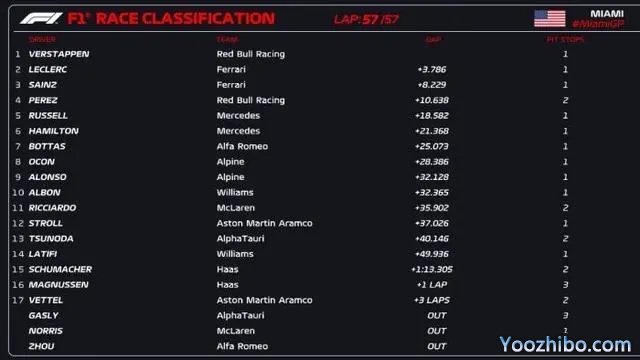Click the F1 logo icon
Screen dimensions: 640x360
(x=41, y=18)
